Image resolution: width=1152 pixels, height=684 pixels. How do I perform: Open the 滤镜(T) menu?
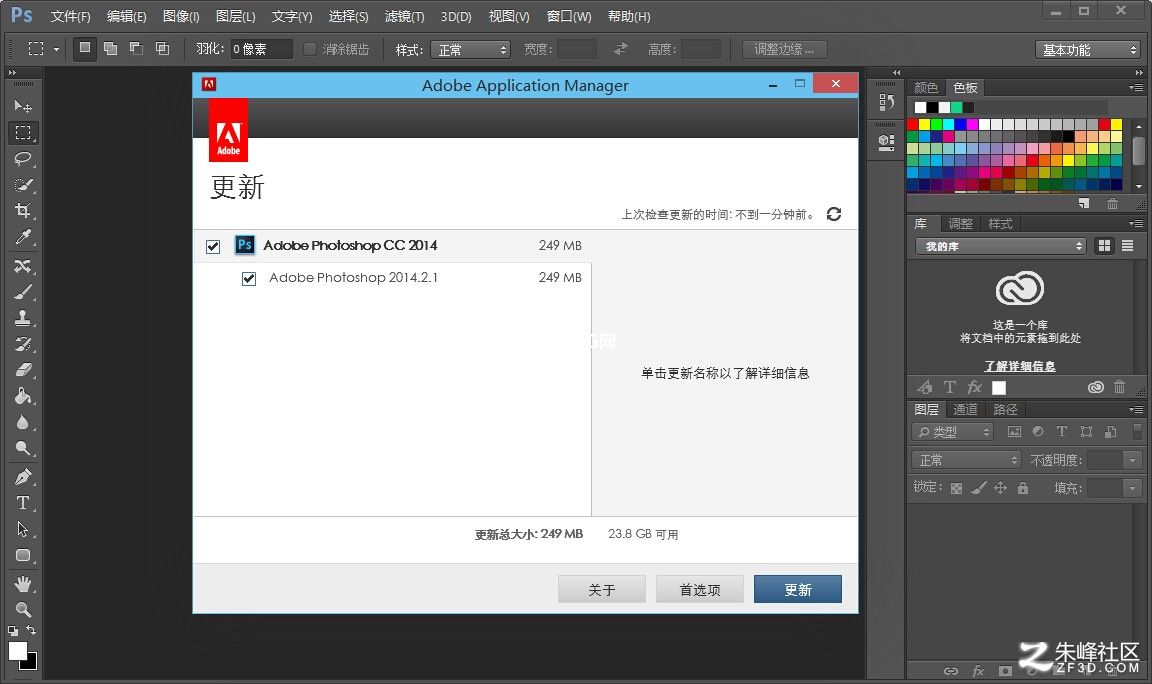tap(404, 16)
